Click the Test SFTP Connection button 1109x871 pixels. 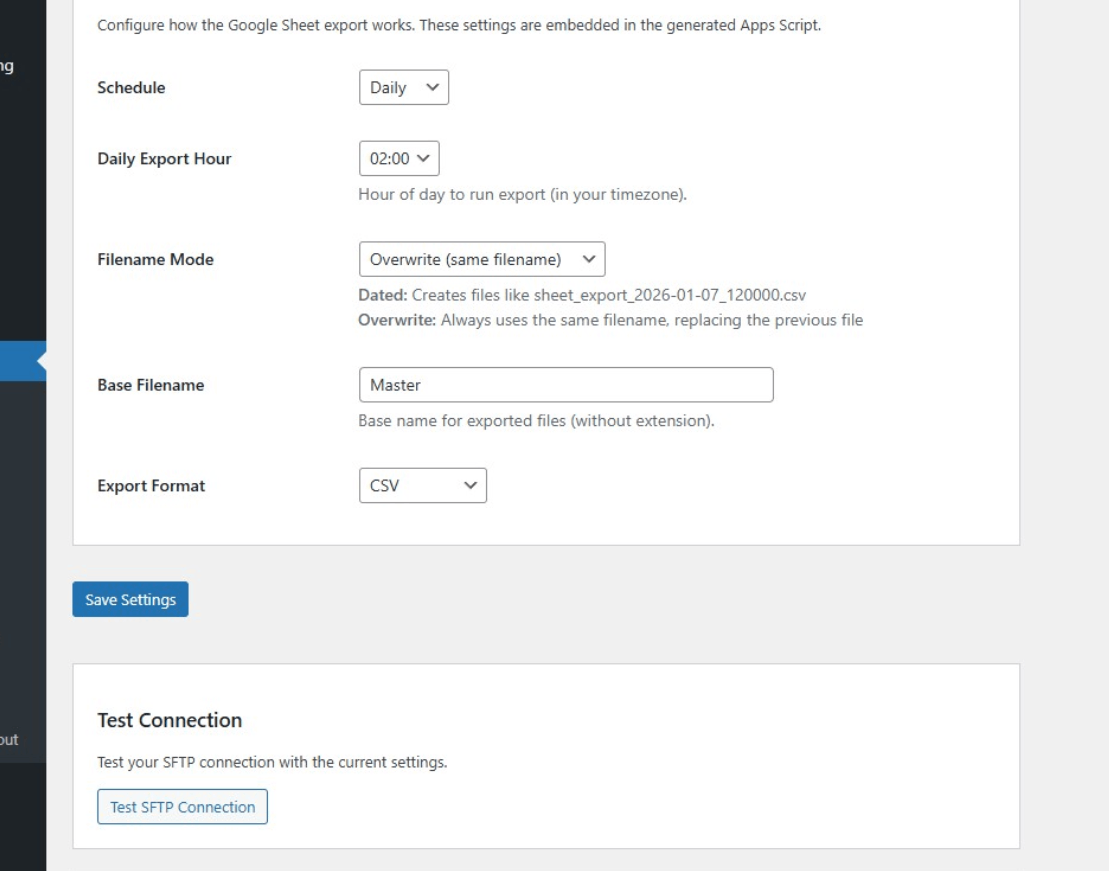tap(181, 806)
